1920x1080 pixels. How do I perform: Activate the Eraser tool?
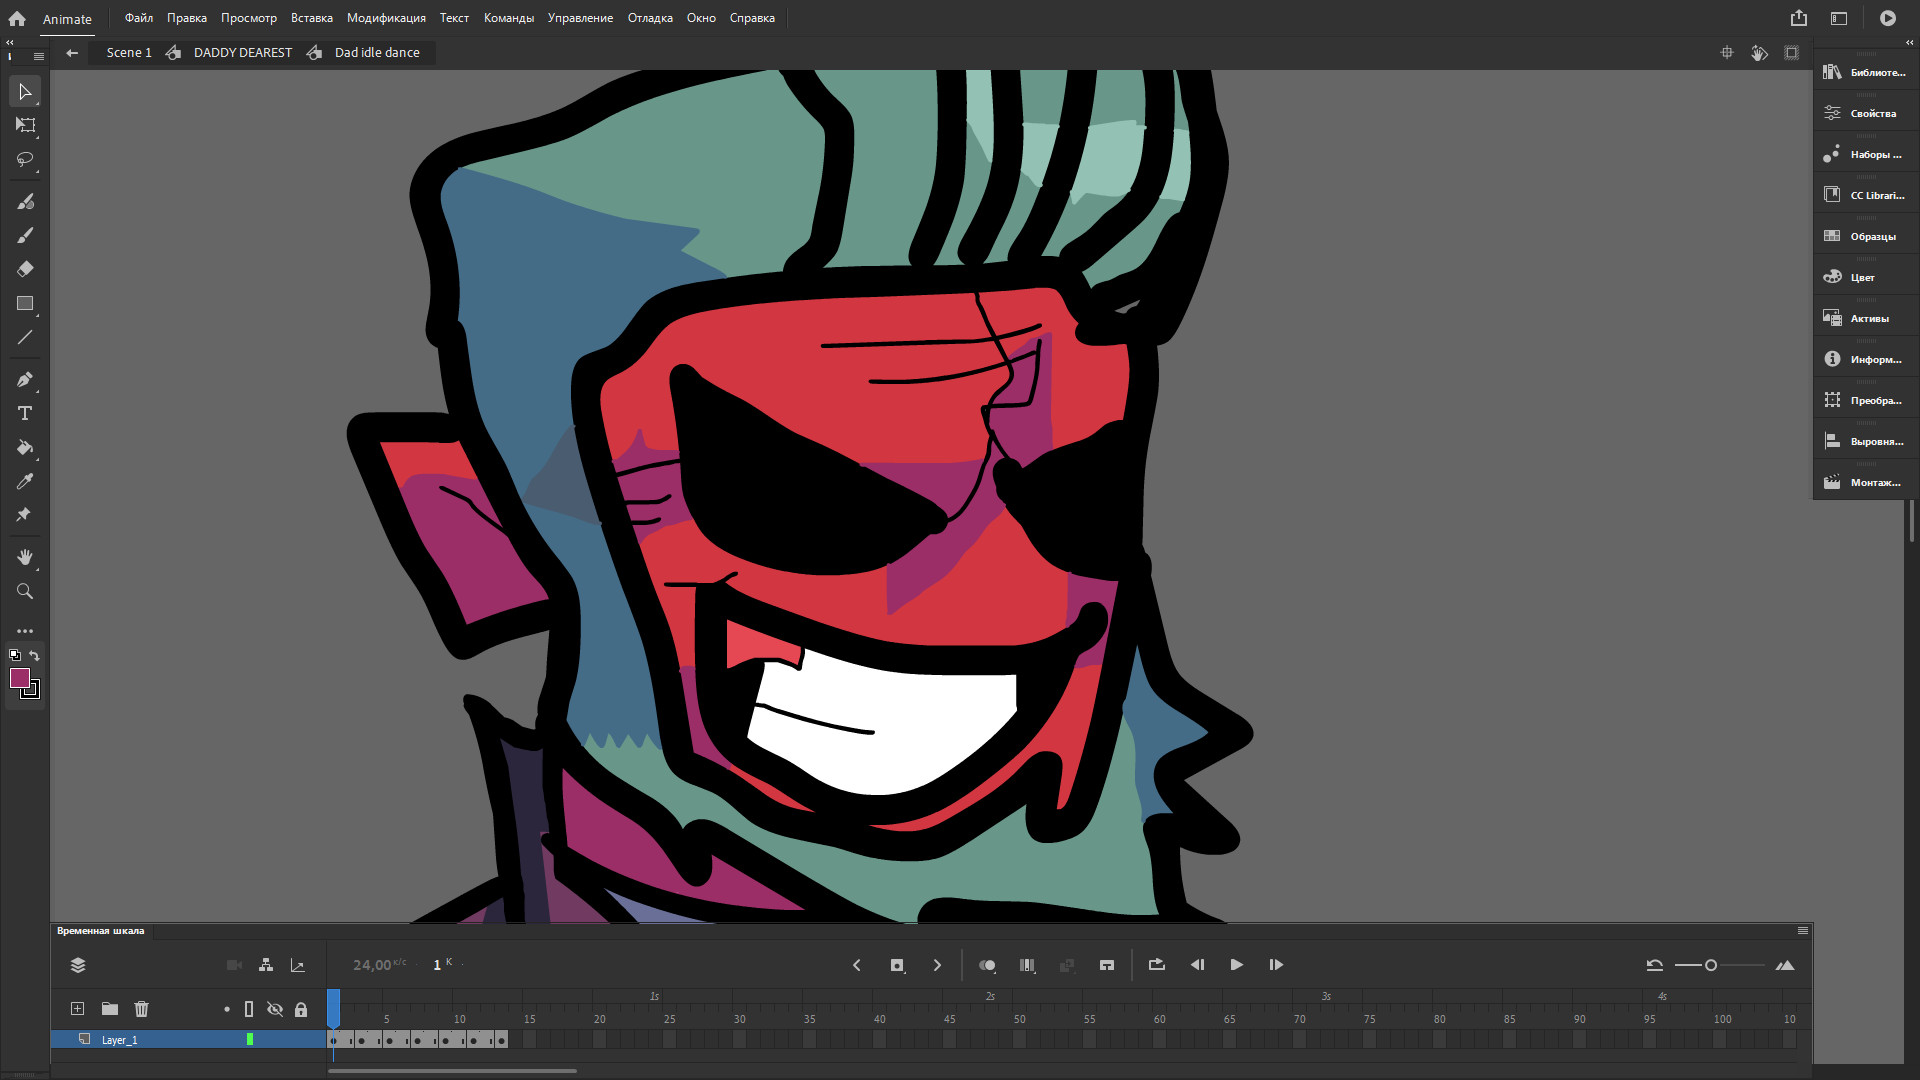click(24, 268)
